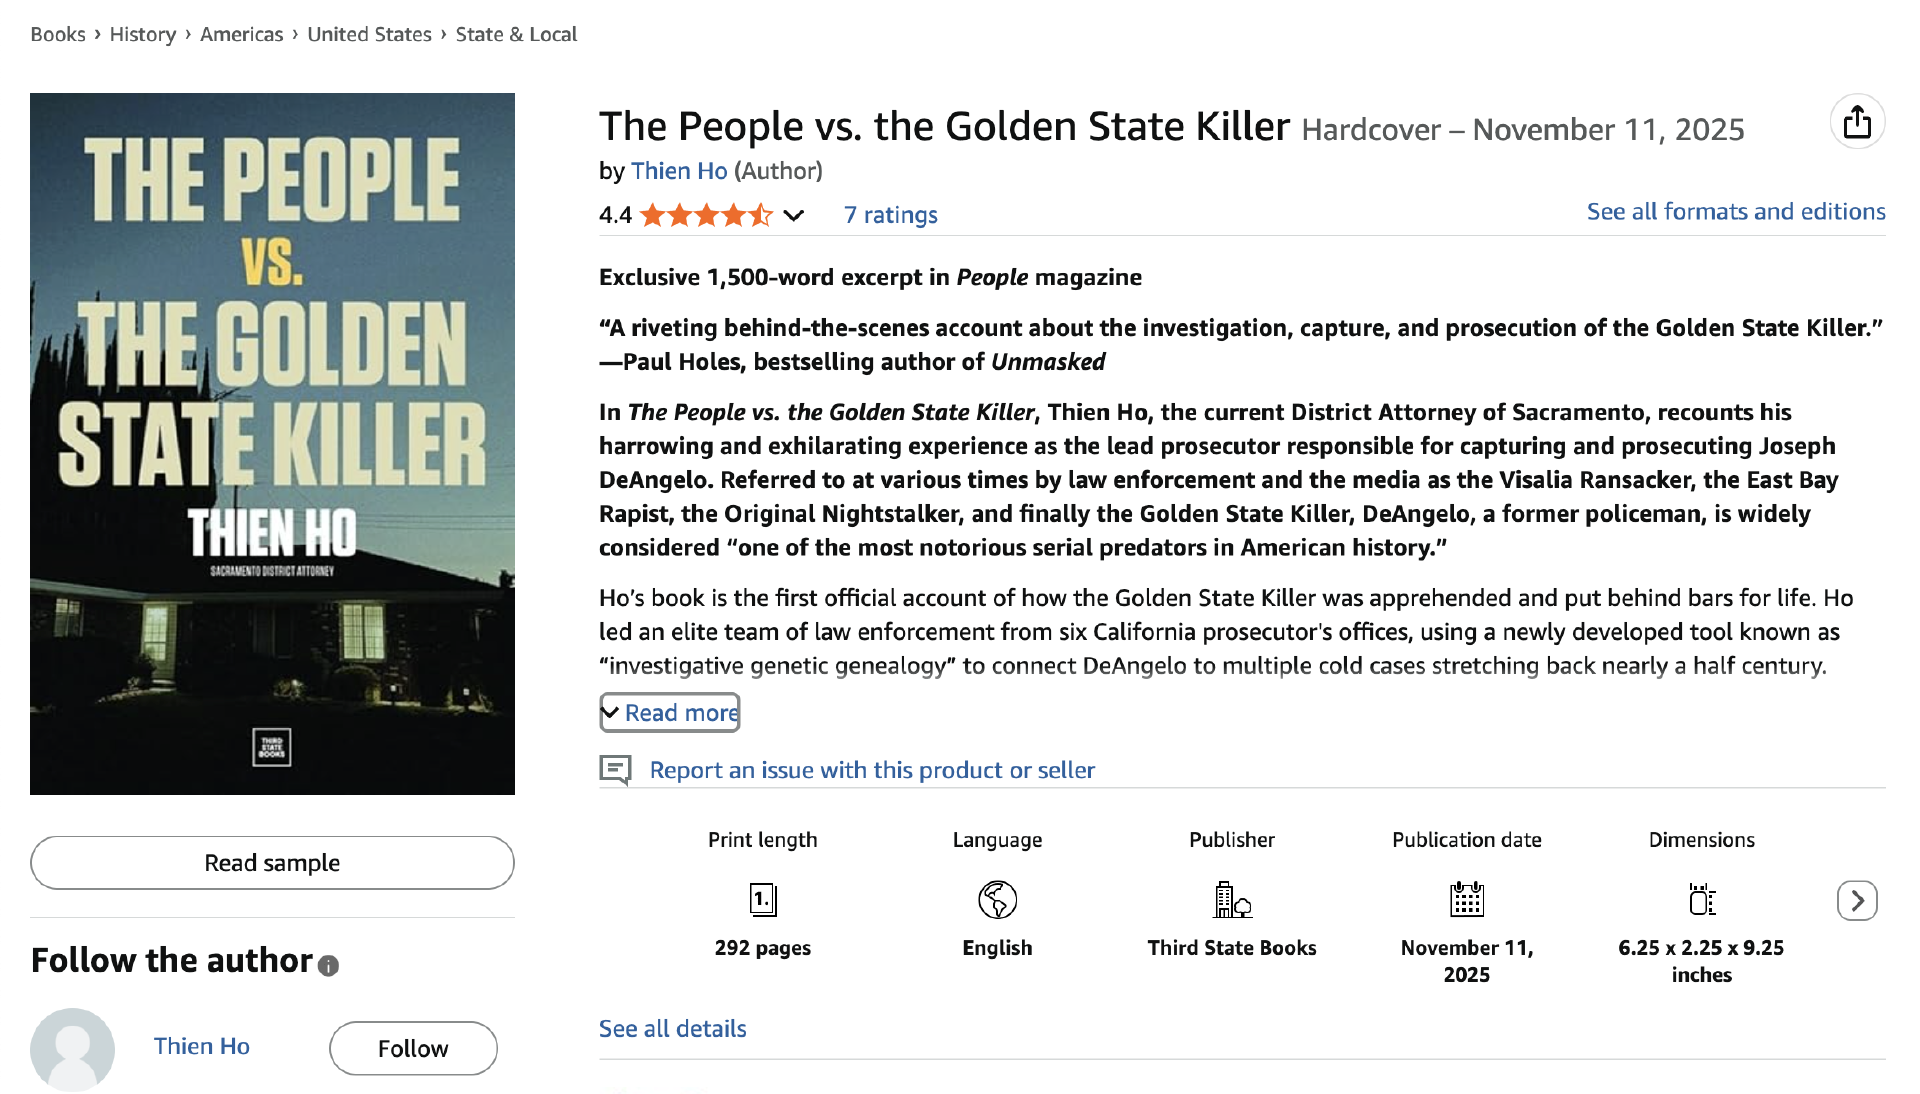Click the language globe icon
The height and width of the screenshot is (1094, 1920).
[997, 900]
